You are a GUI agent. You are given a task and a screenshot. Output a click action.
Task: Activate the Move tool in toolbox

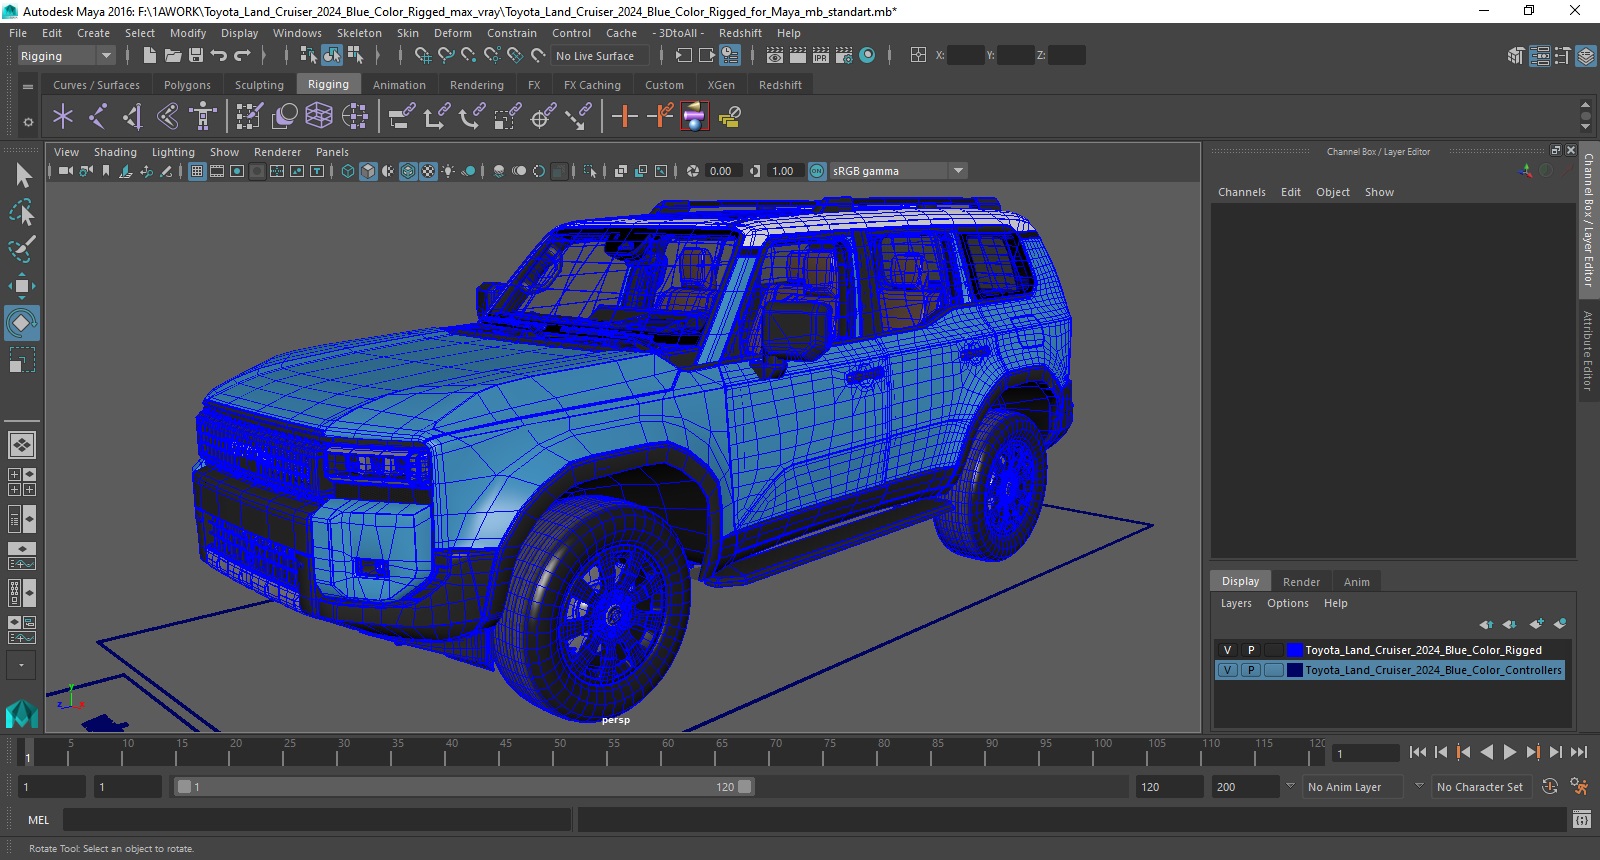[x=22, y=286]
